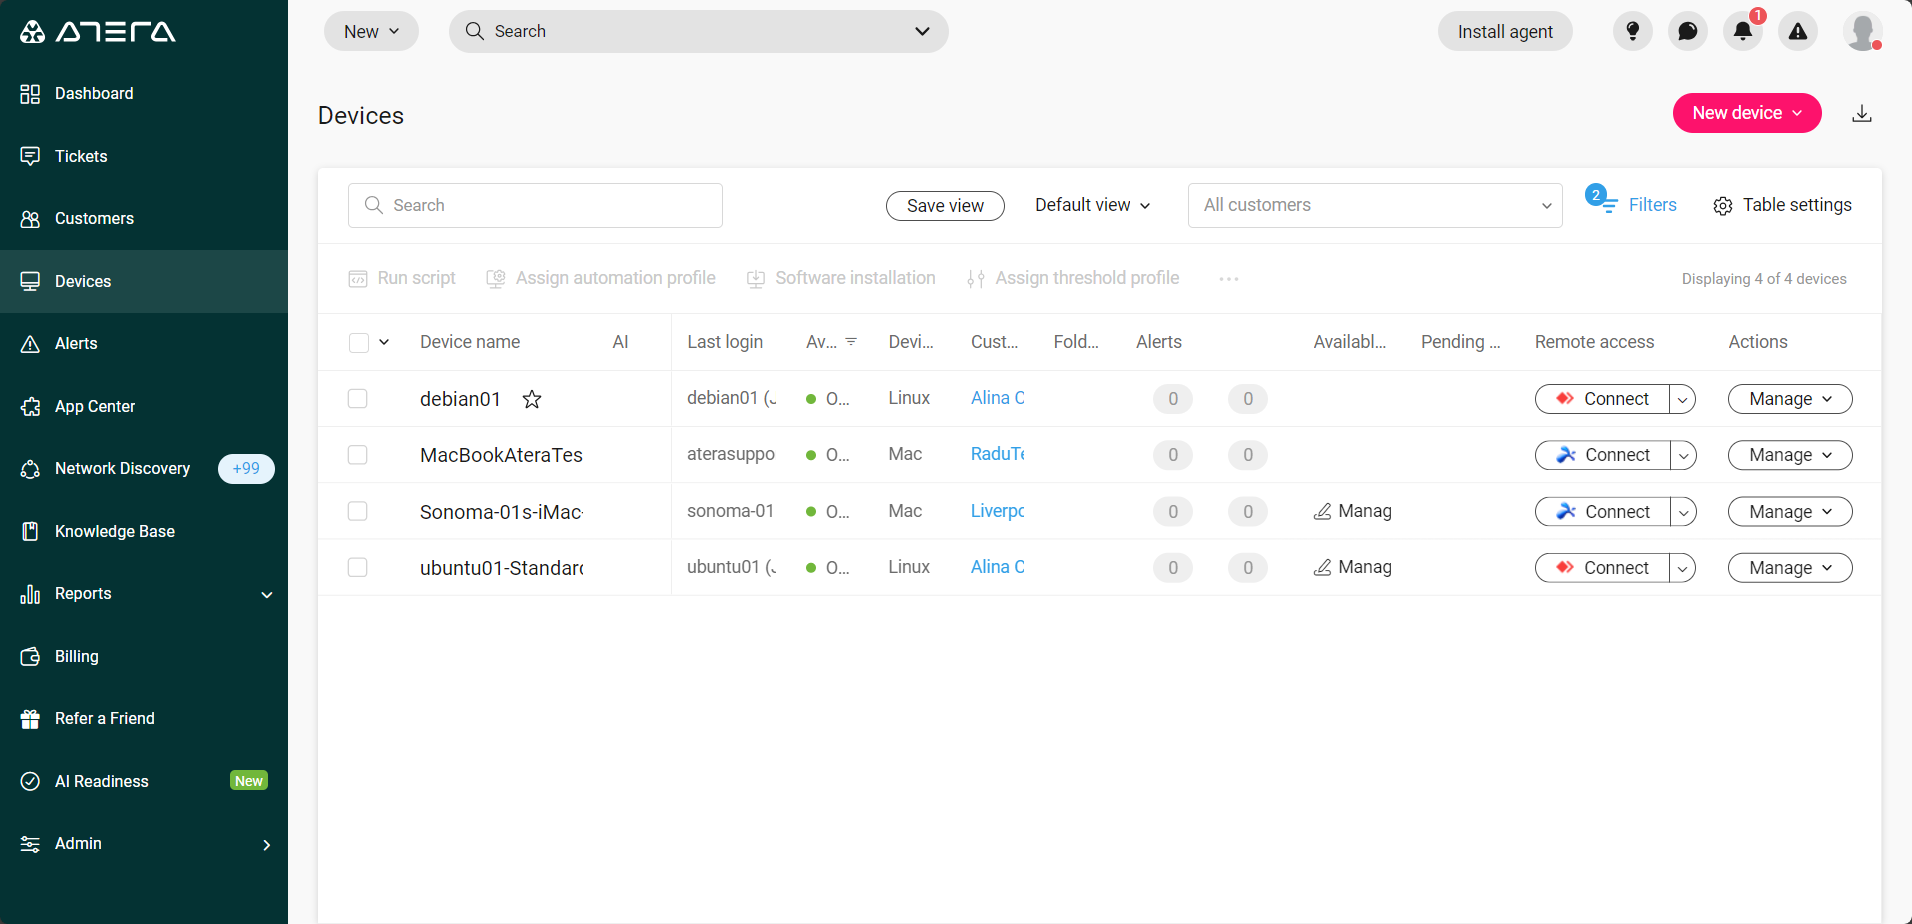Click Run script toolbar action

tap(402, 278)
